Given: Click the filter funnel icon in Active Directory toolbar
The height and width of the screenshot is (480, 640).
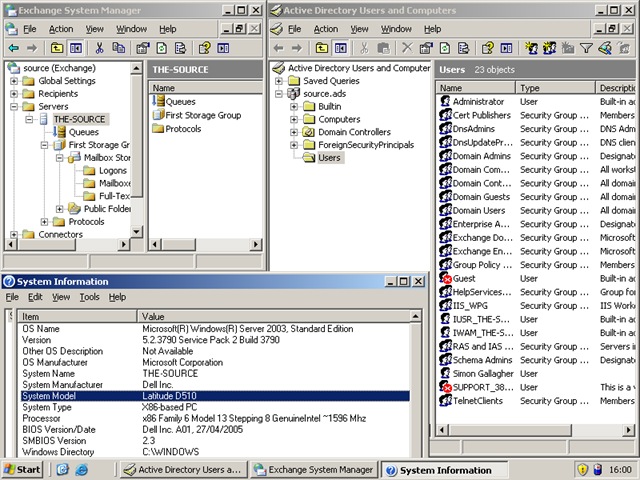Looking at the screenshot, I should (x=585, y=47).
